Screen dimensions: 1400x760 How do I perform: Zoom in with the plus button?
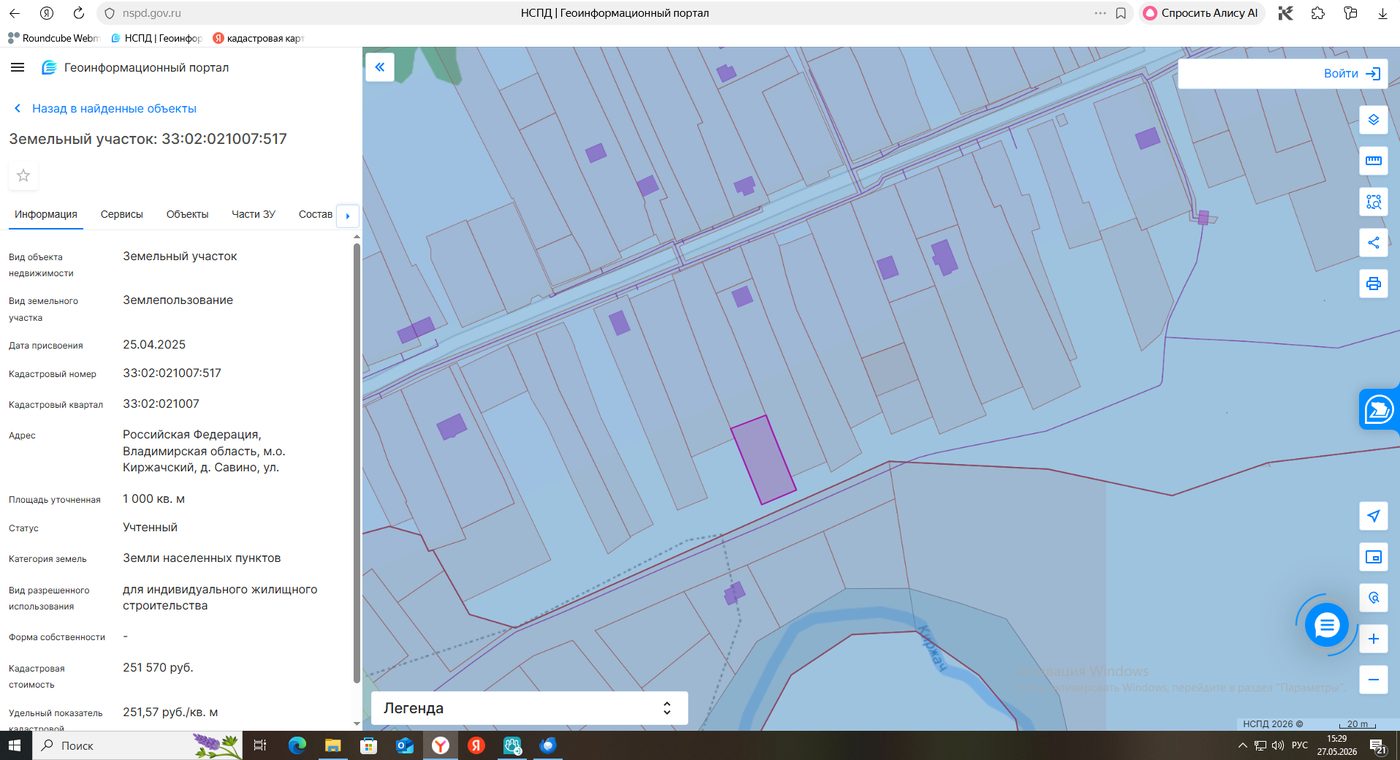click(x=1373, y=639)
